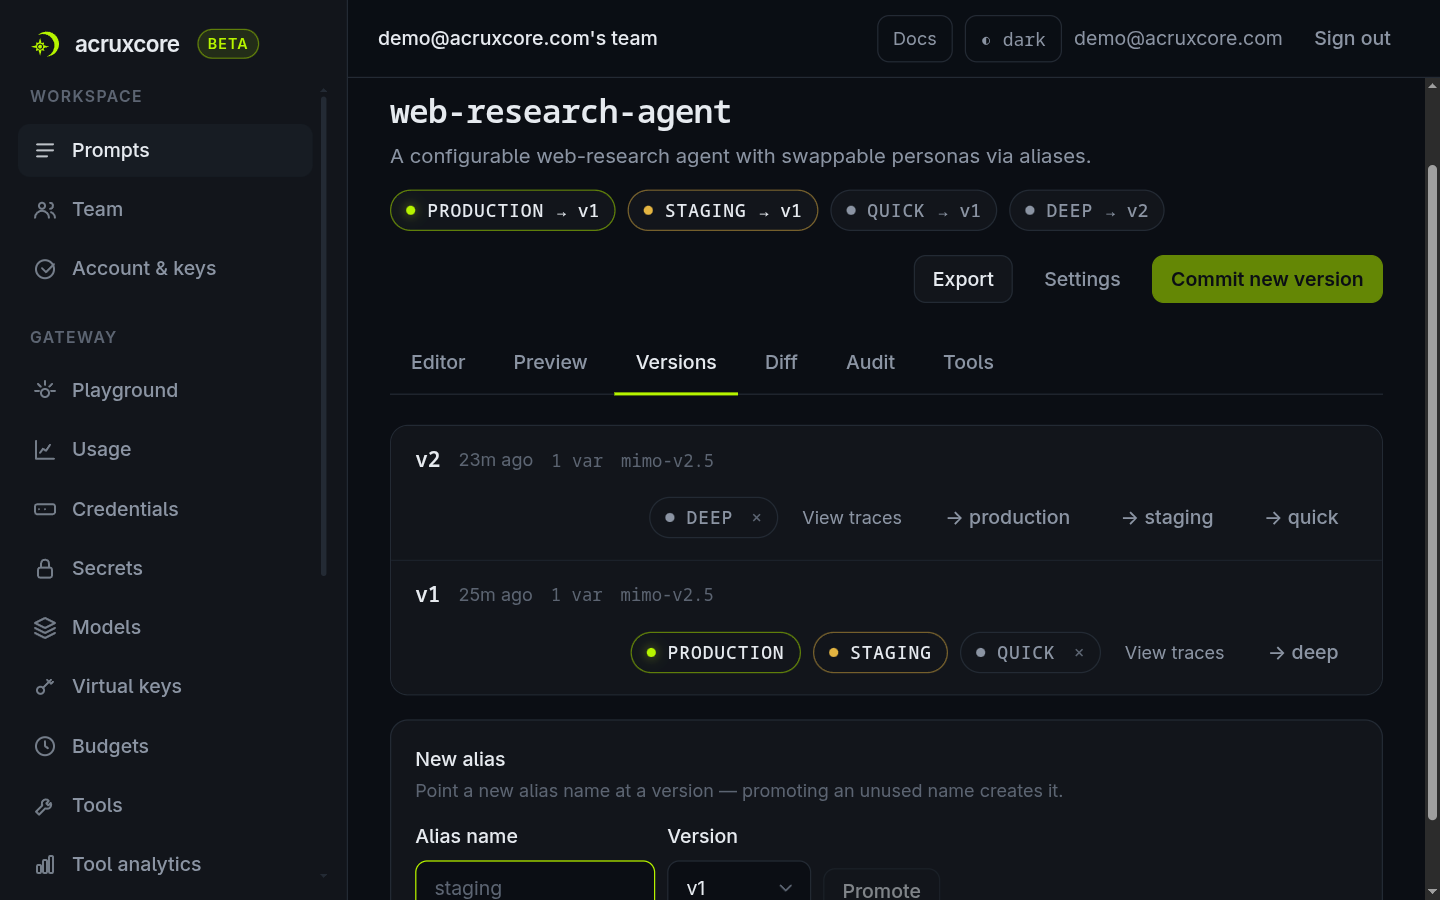
Task: Click the DEEP → v2 header badge
Action: [1087, 211]
